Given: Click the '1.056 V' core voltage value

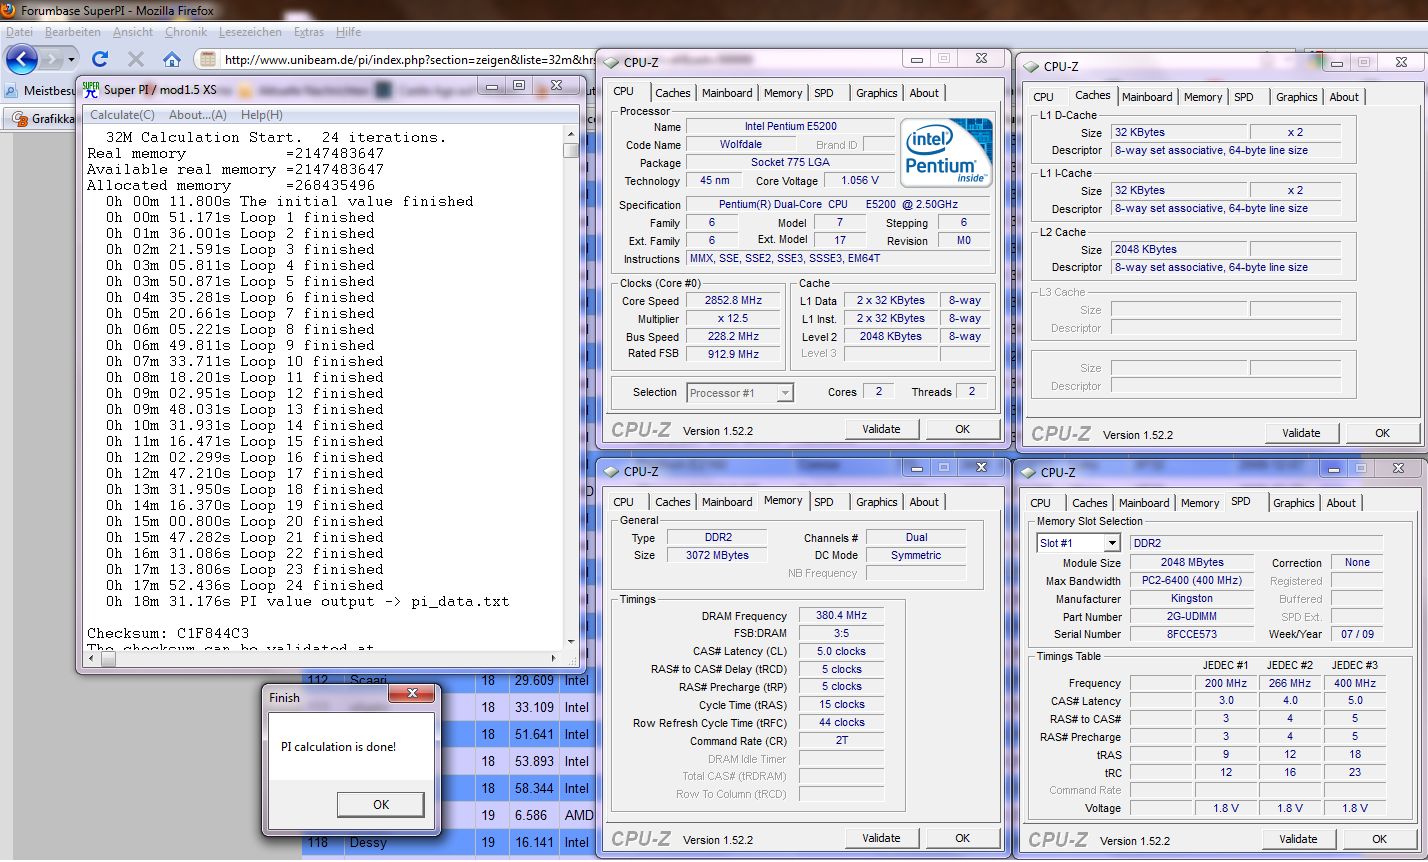Looking at the screenshot, I should pyautogui.click(x=860, y=181).
